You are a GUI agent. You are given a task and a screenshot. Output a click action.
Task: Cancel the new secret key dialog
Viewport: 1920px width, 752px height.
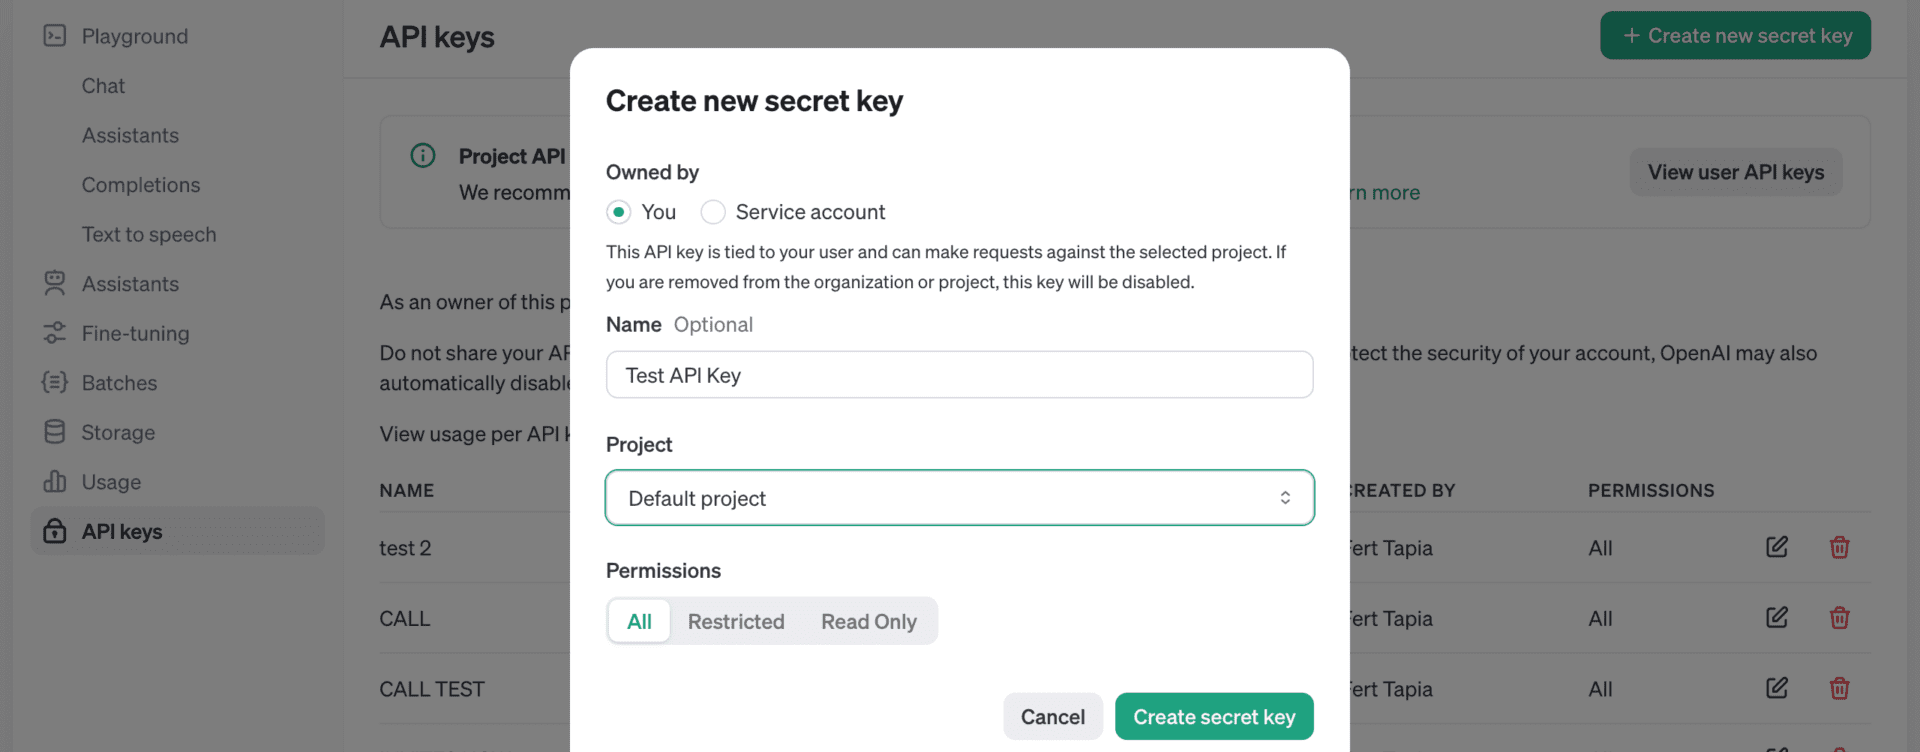[x=1052, y=717]
